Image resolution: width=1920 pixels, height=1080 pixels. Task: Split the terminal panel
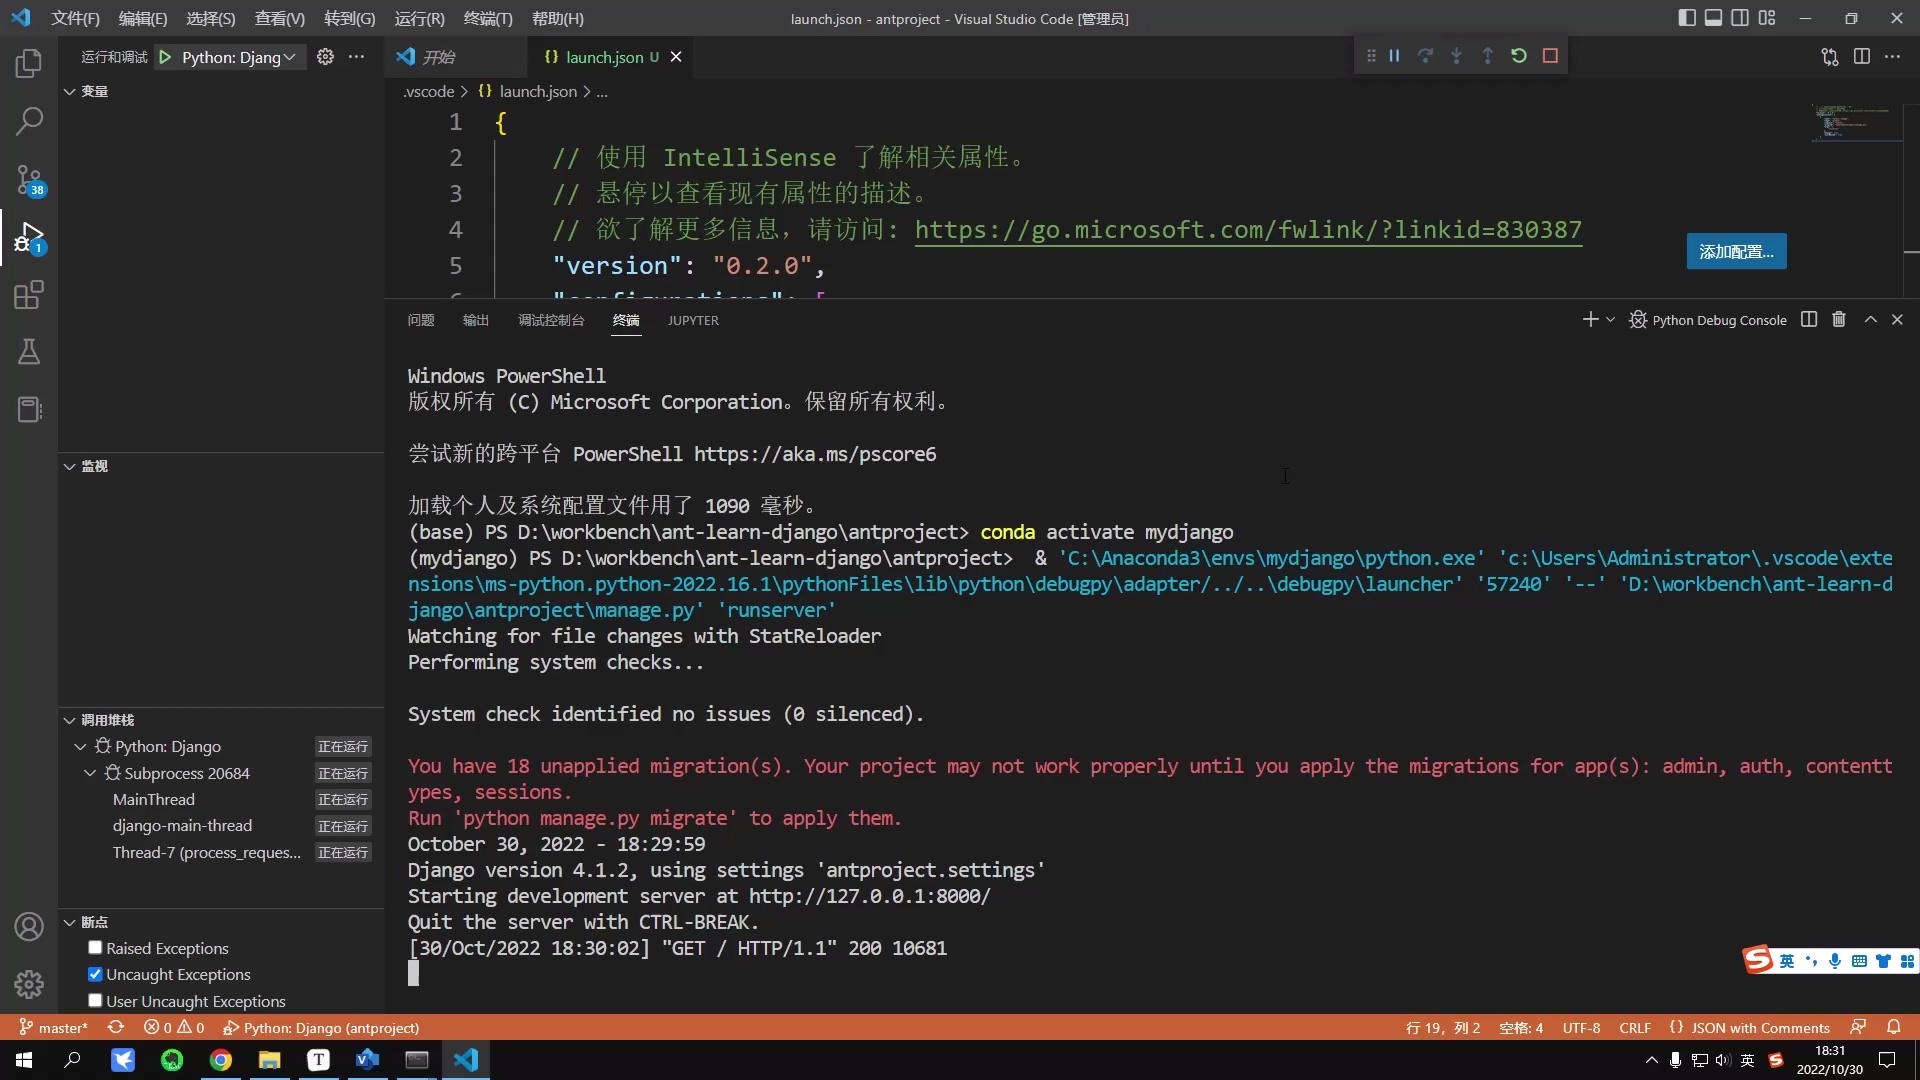point(1809,319)
